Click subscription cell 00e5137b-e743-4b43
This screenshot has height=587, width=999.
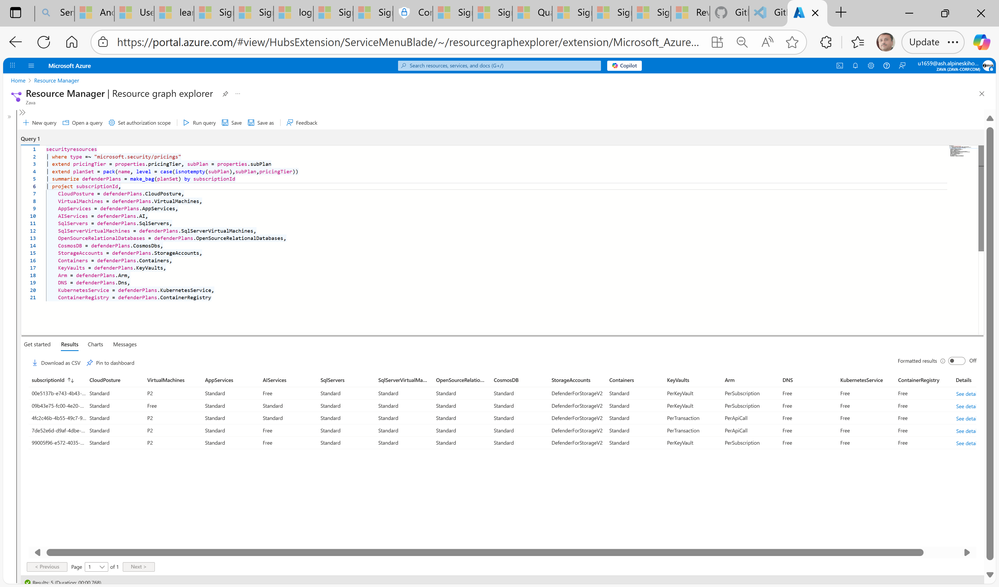[x=57, y=393]
